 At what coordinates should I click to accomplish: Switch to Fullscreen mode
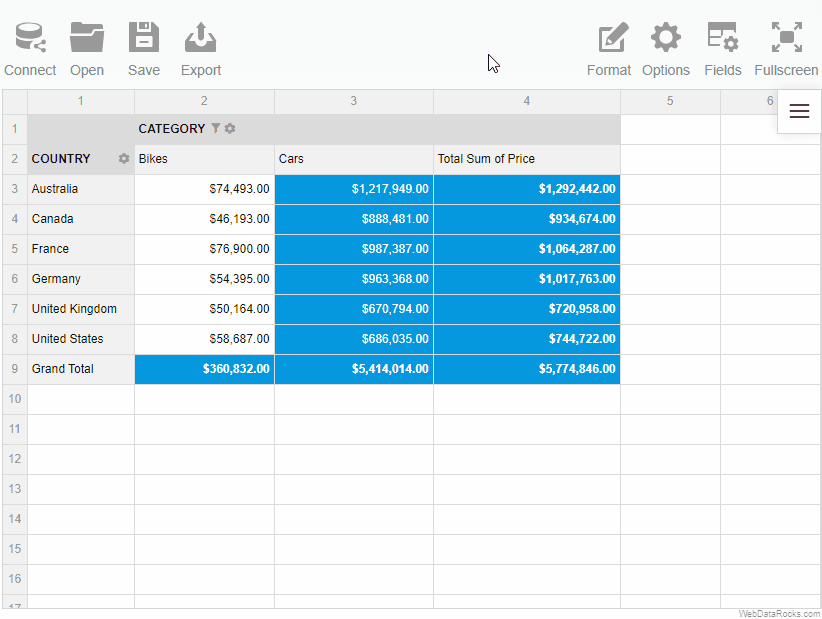(786, 38)
